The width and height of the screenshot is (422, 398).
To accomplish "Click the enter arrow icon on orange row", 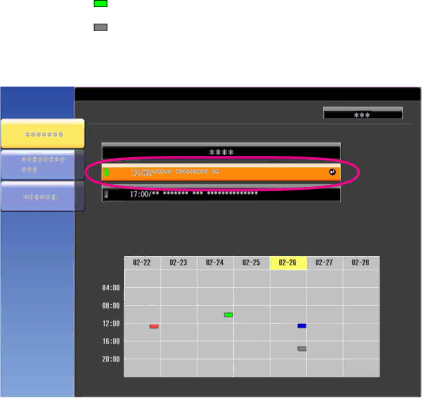I will [x=332, y=172].
